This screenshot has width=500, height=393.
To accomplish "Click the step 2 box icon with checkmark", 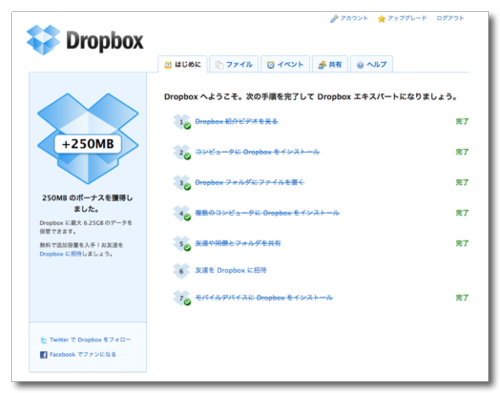I will click(182, 152).
